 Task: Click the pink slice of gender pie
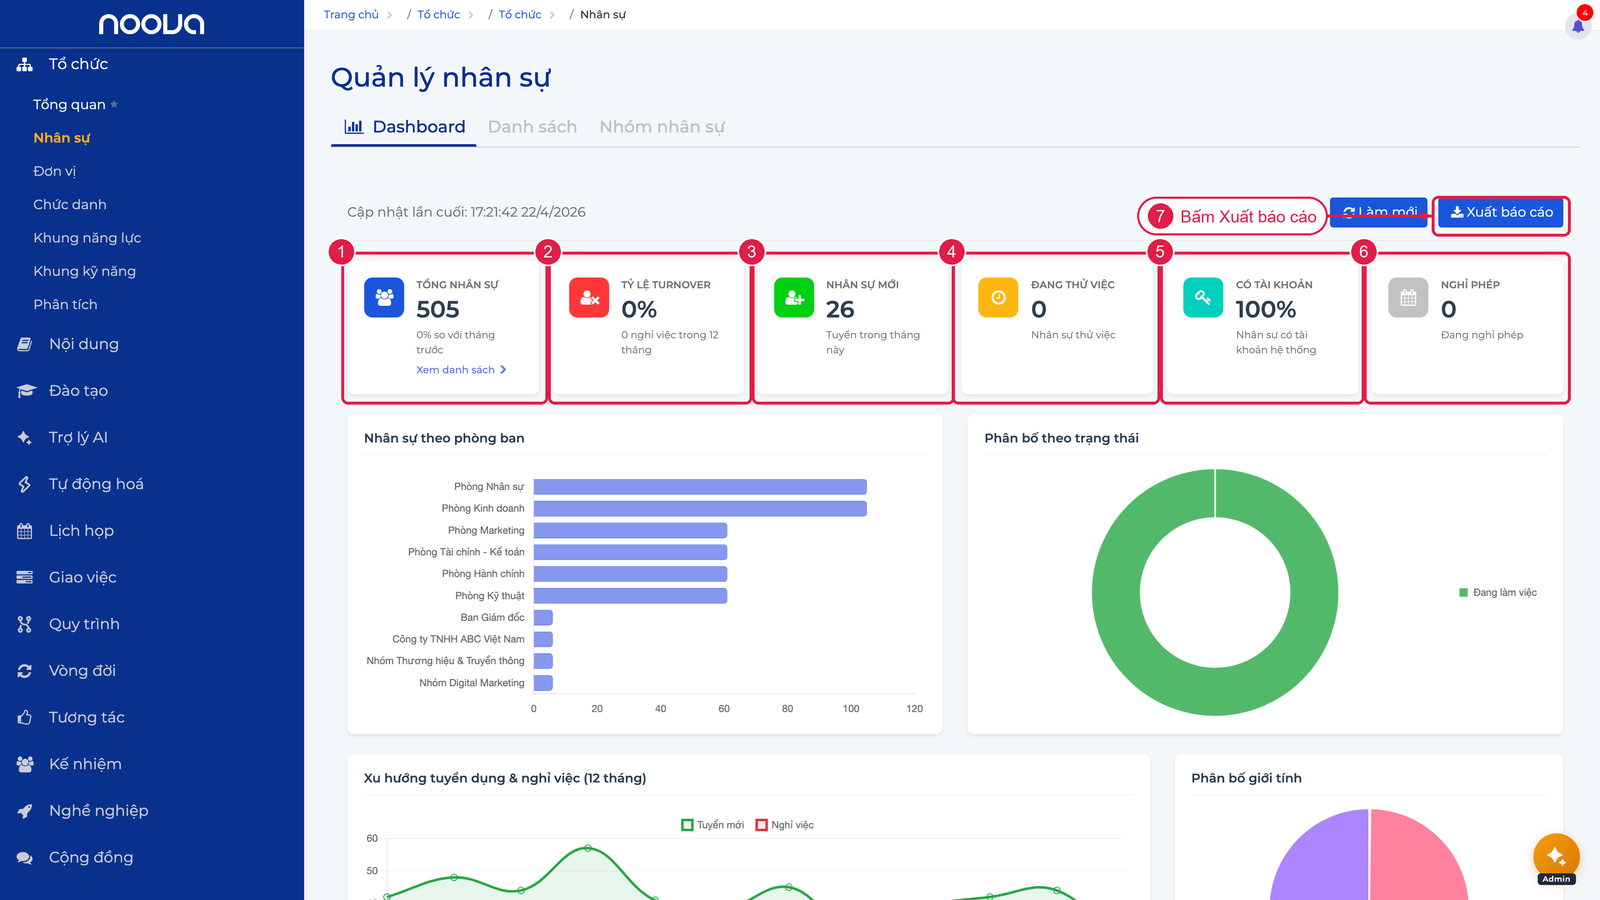click(1415, 860)
